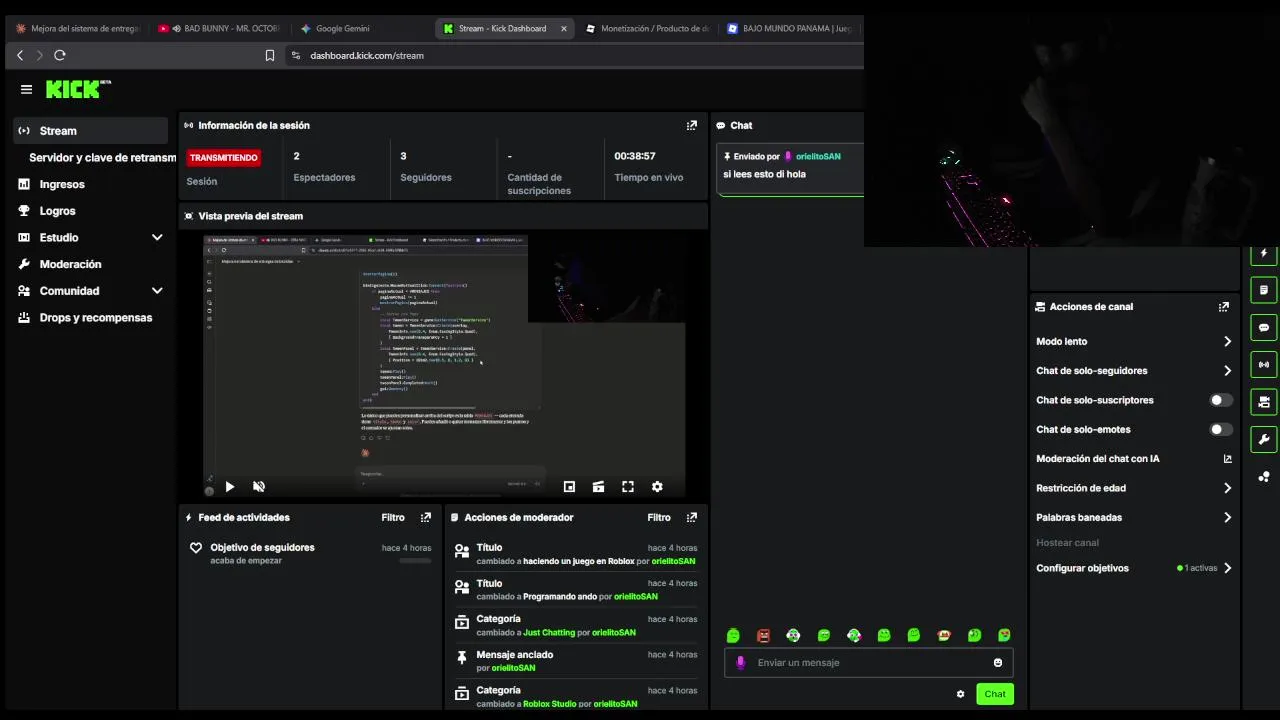
Task: Toggle Chat de solo-suscriptores switch
Action: [1221, 400]
